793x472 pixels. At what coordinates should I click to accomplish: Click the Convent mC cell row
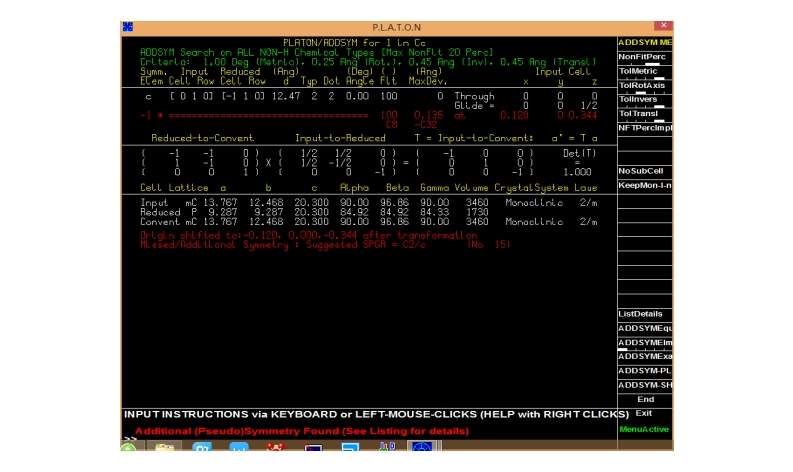368,222
